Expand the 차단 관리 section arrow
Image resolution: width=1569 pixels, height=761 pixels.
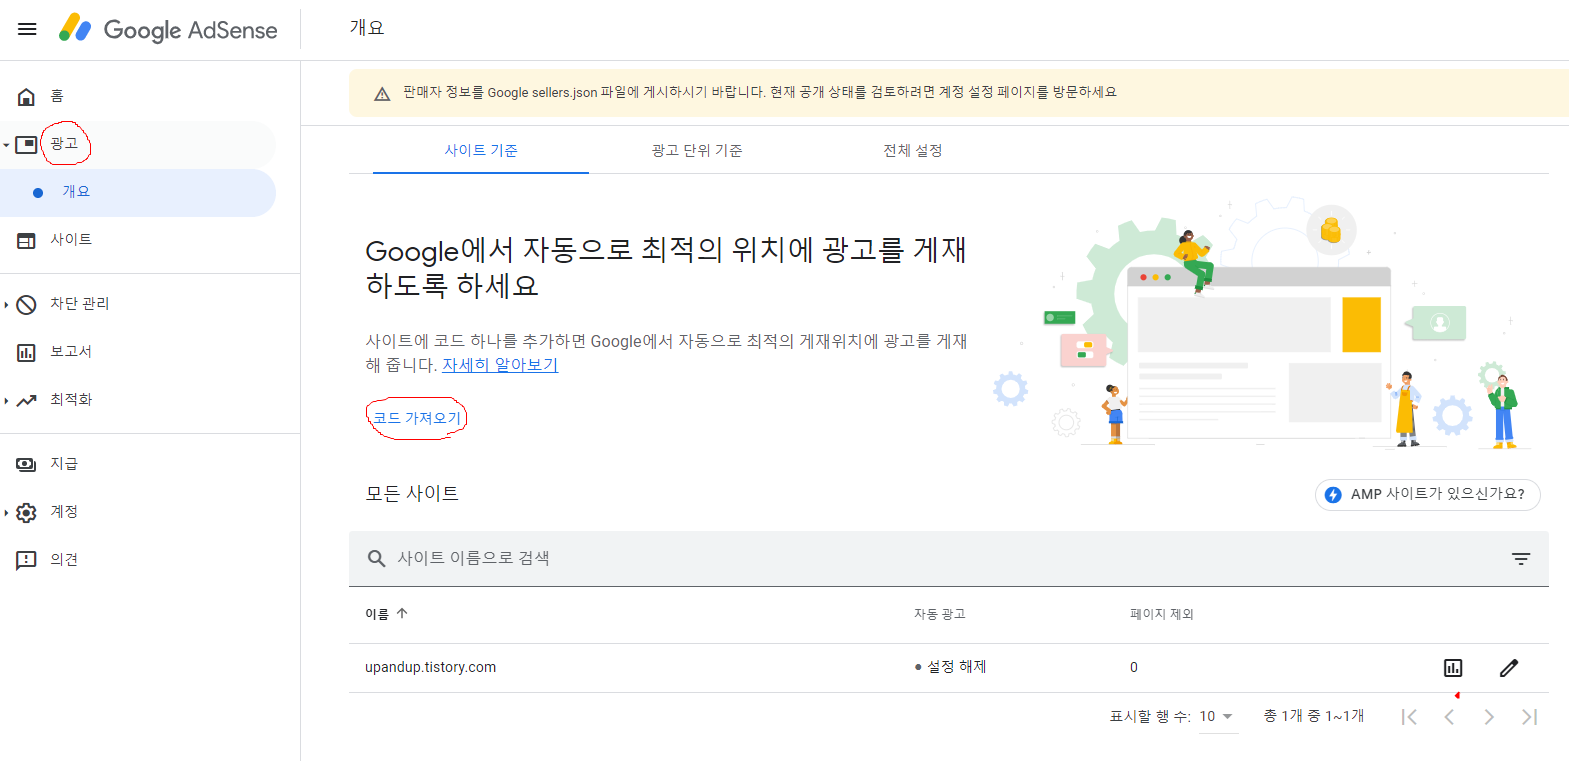pyautogui.click(x=6, y=304)
